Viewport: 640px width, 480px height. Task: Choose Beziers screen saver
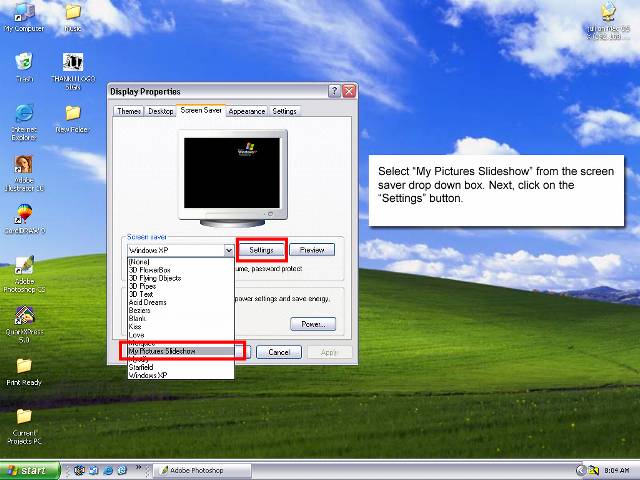181,311
